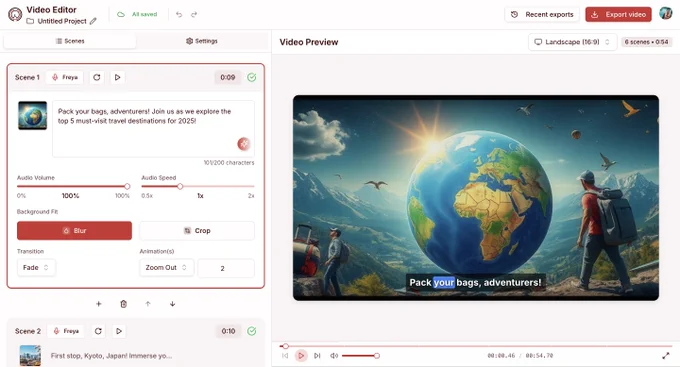Click the Scene 1 header label

(27, 77)
